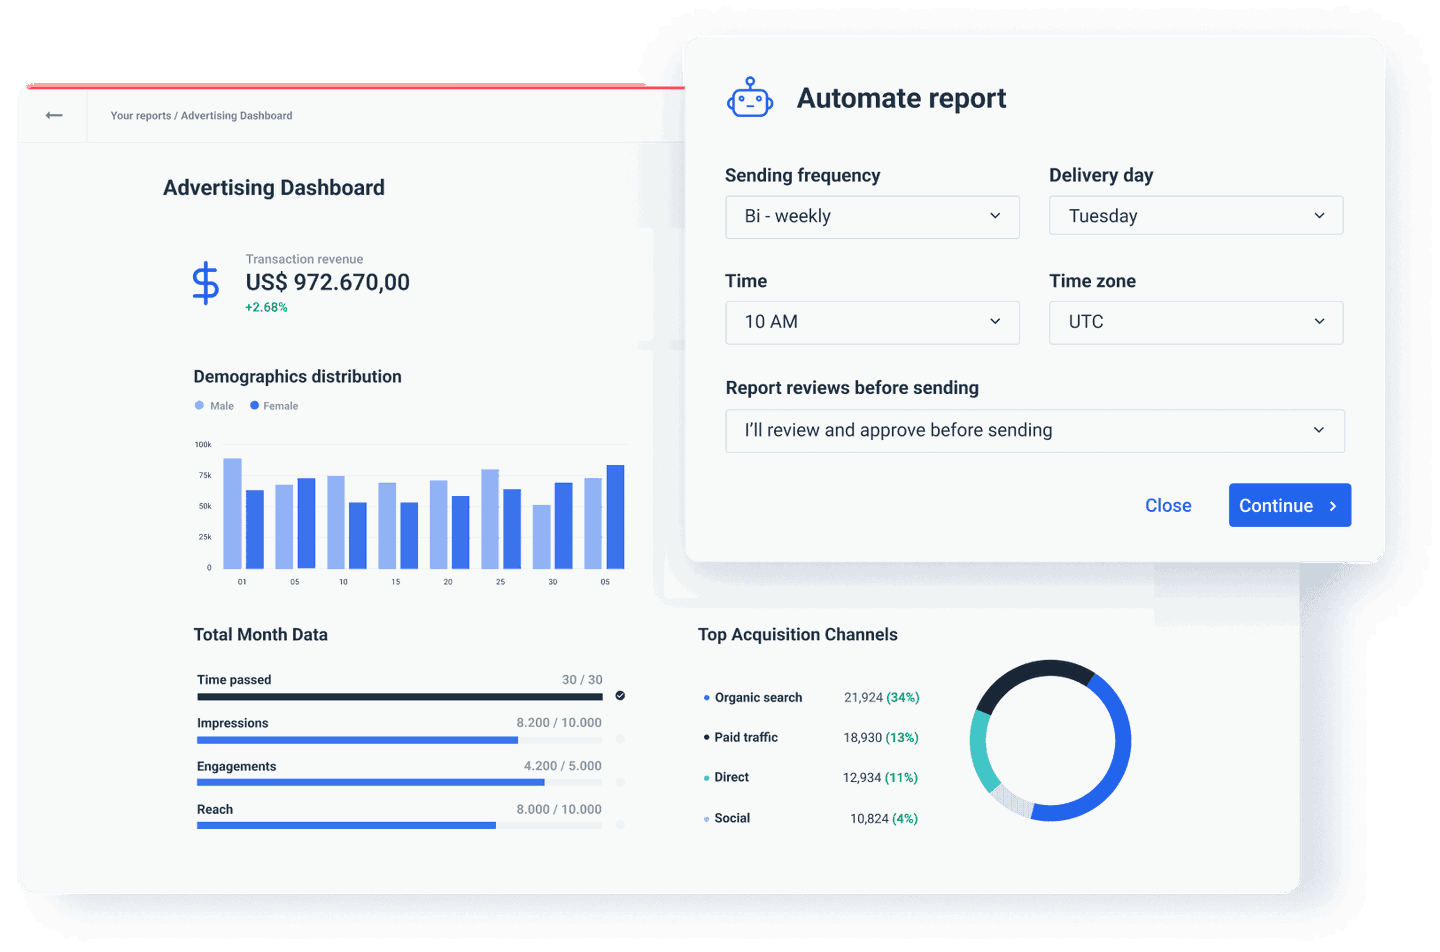
Task: Click the dollar sign icon next to Transaction revenue
Action: pos(205,282)
